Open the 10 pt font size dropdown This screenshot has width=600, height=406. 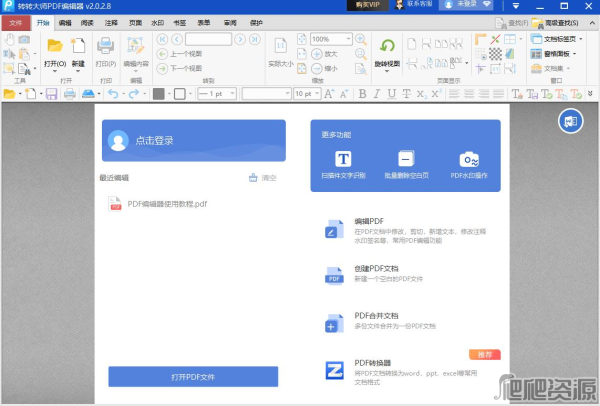pos(317,94)
